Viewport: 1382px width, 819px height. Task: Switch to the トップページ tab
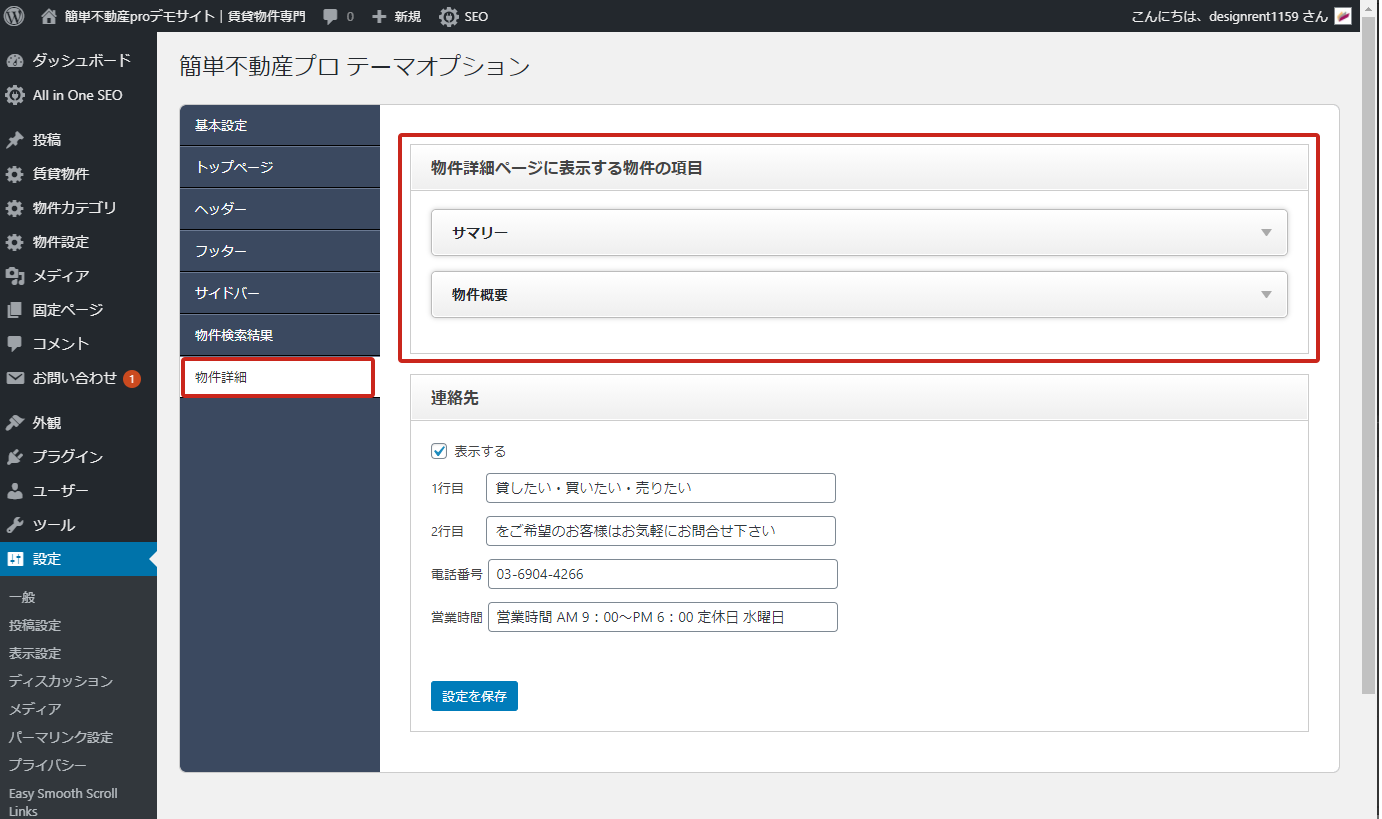click(x=280, y=167)
